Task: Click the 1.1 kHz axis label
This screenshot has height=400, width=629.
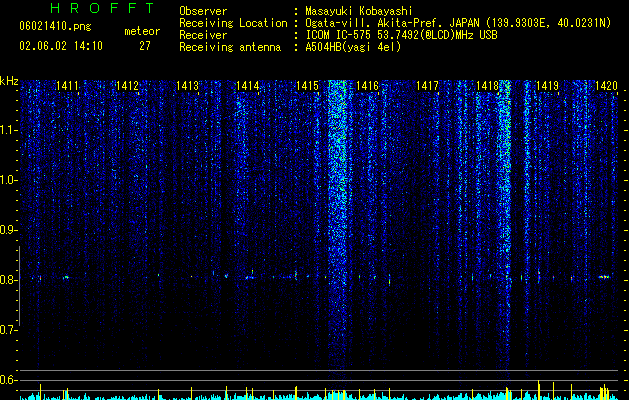Action: tap(8, 130)
